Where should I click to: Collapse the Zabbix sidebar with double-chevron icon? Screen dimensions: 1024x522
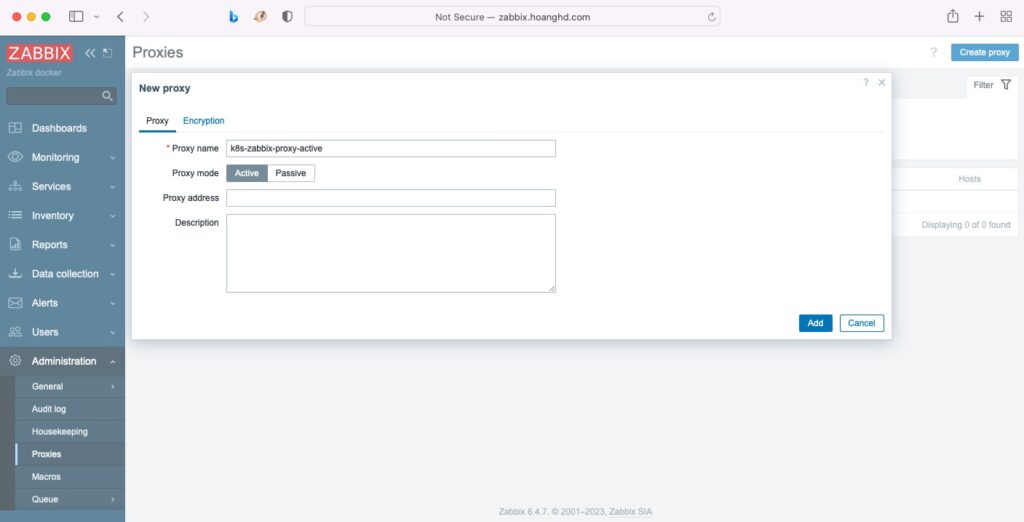point(90,53)
